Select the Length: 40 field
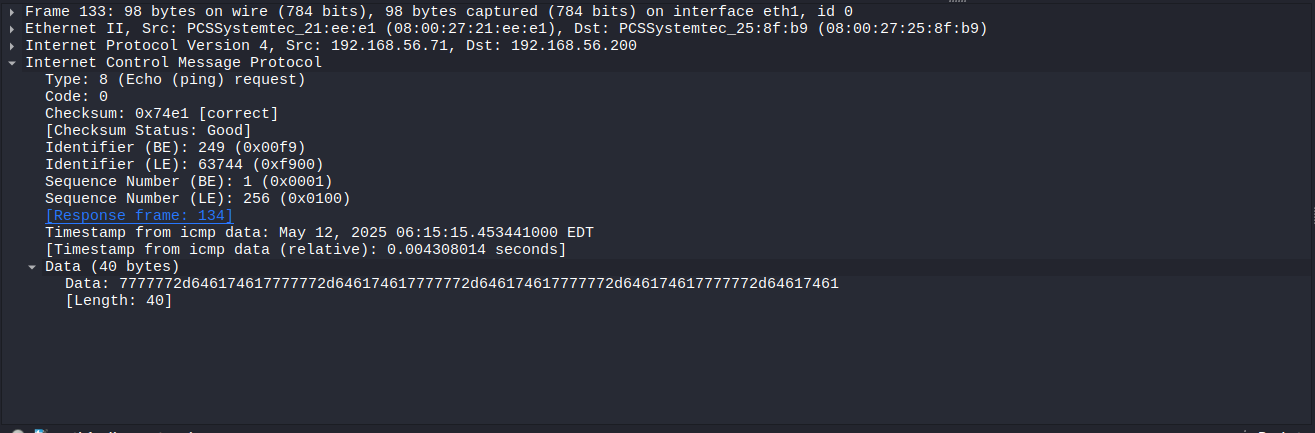 [x=118, y=300]
